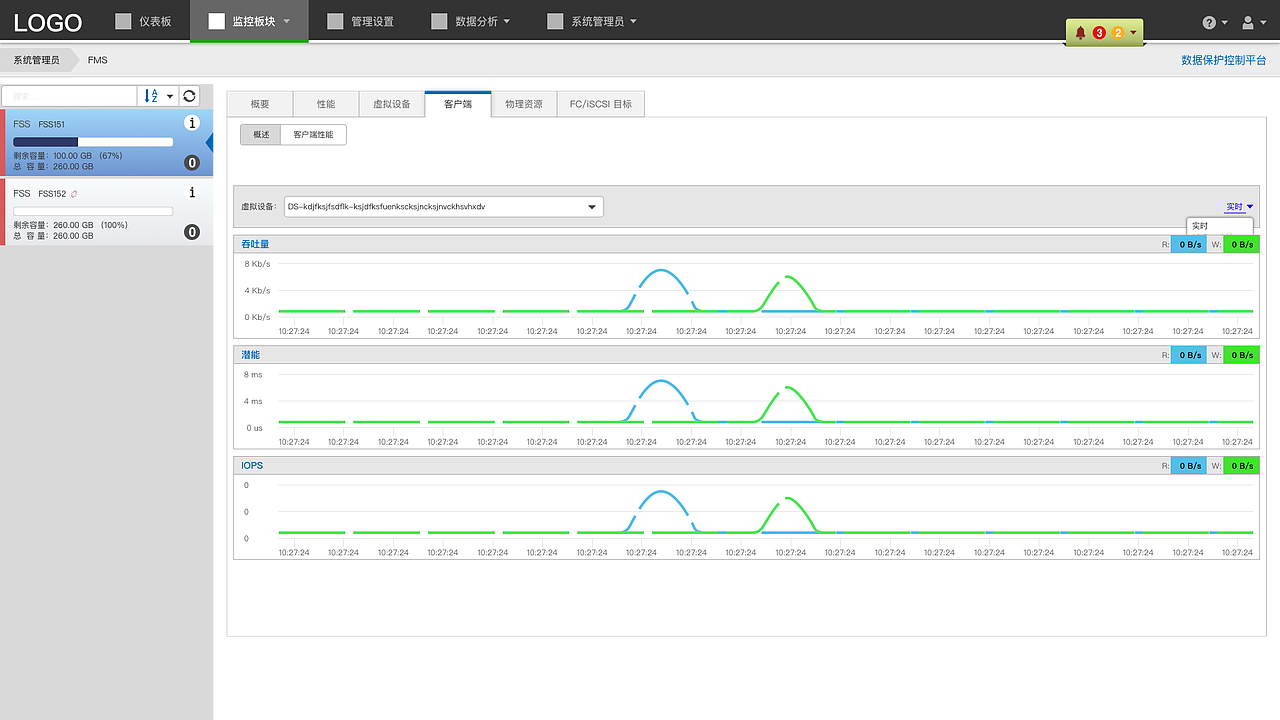
Task: Open the 系统管理员 top menu
Action: (592, 21)
